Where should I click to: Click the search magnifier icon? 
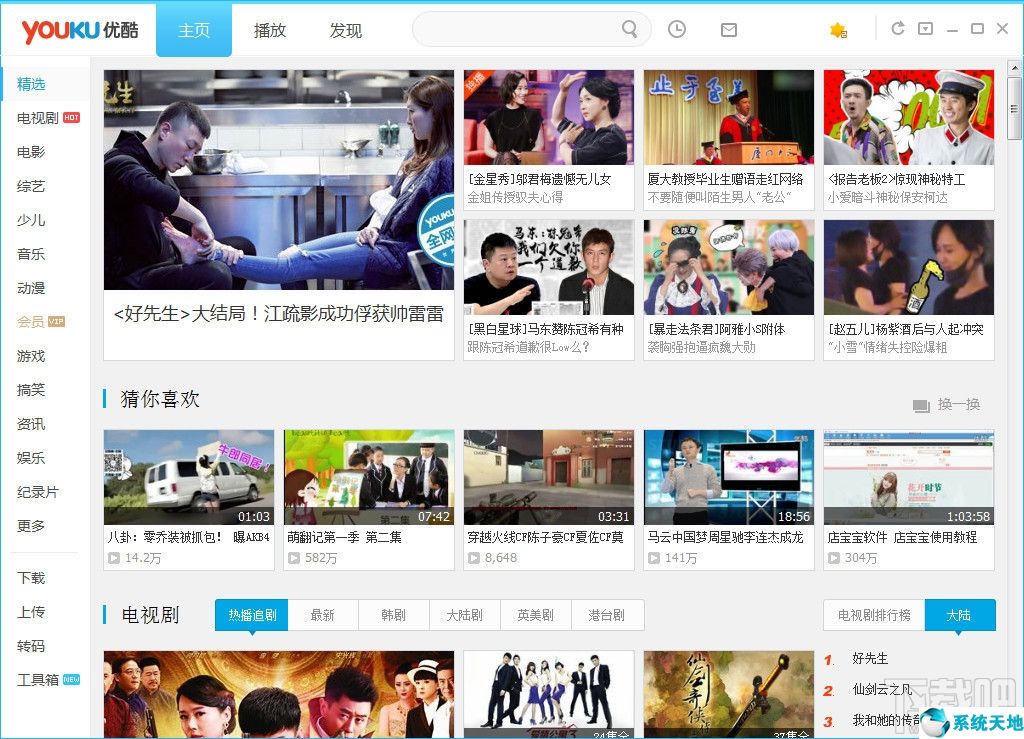coord(629,30)
